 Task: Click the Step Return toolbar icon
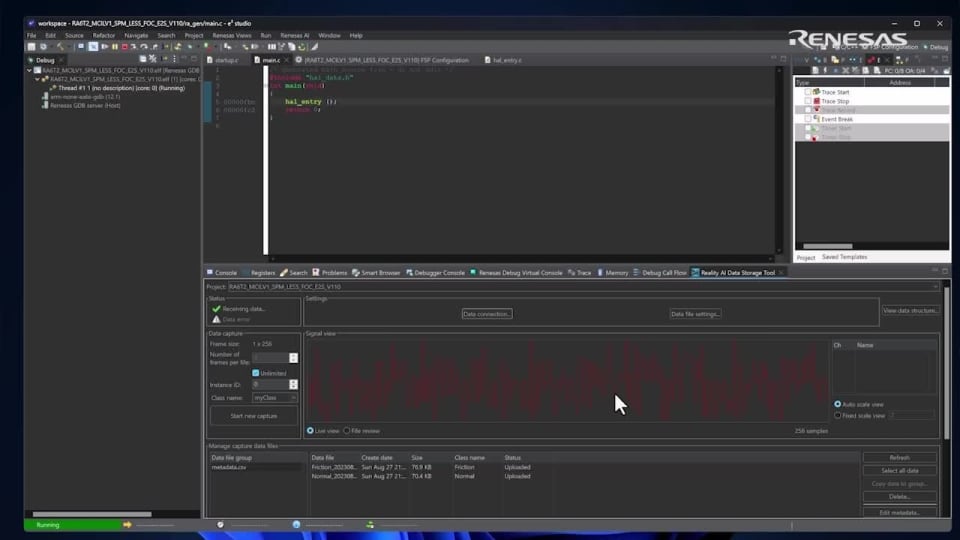tap(154, 47)
